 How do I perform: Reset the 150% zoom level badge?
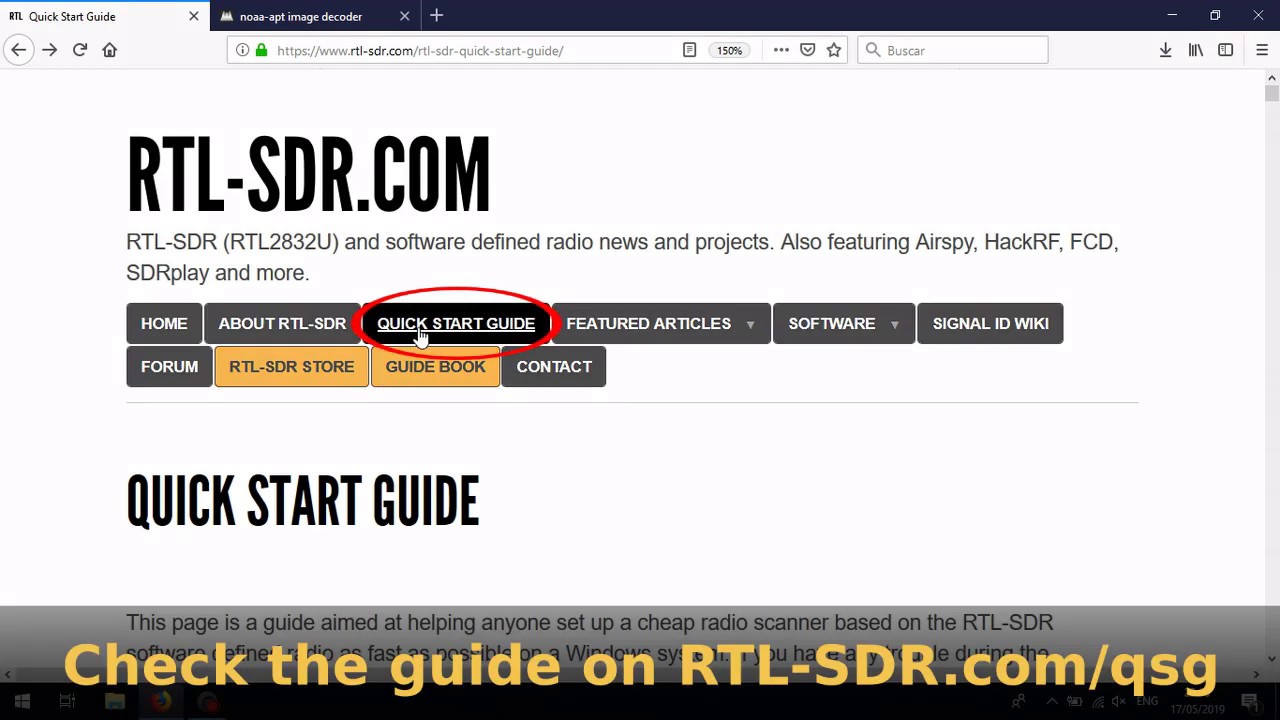click(729, 50)
